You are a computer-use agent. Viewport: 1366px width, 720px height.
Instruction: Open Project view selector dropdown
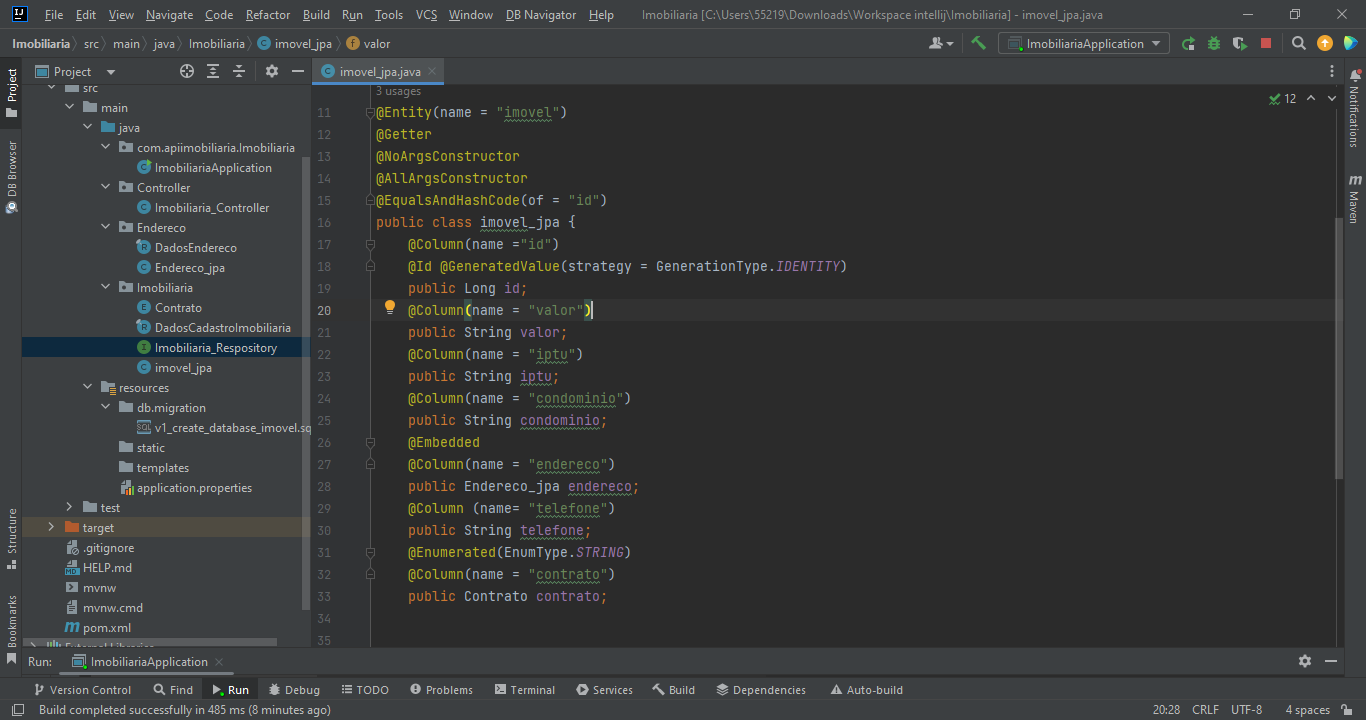point(76,71)
